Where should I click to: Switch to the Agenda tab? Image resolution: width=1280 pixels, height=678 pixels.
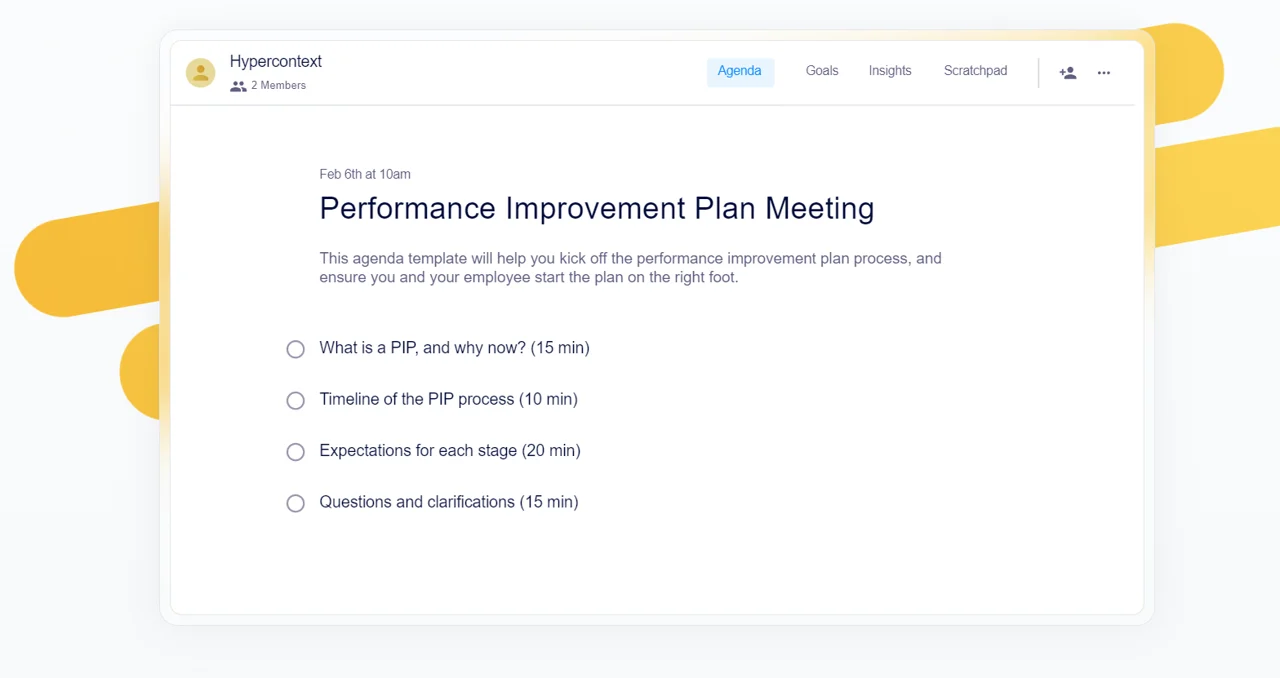coord(740,71)
